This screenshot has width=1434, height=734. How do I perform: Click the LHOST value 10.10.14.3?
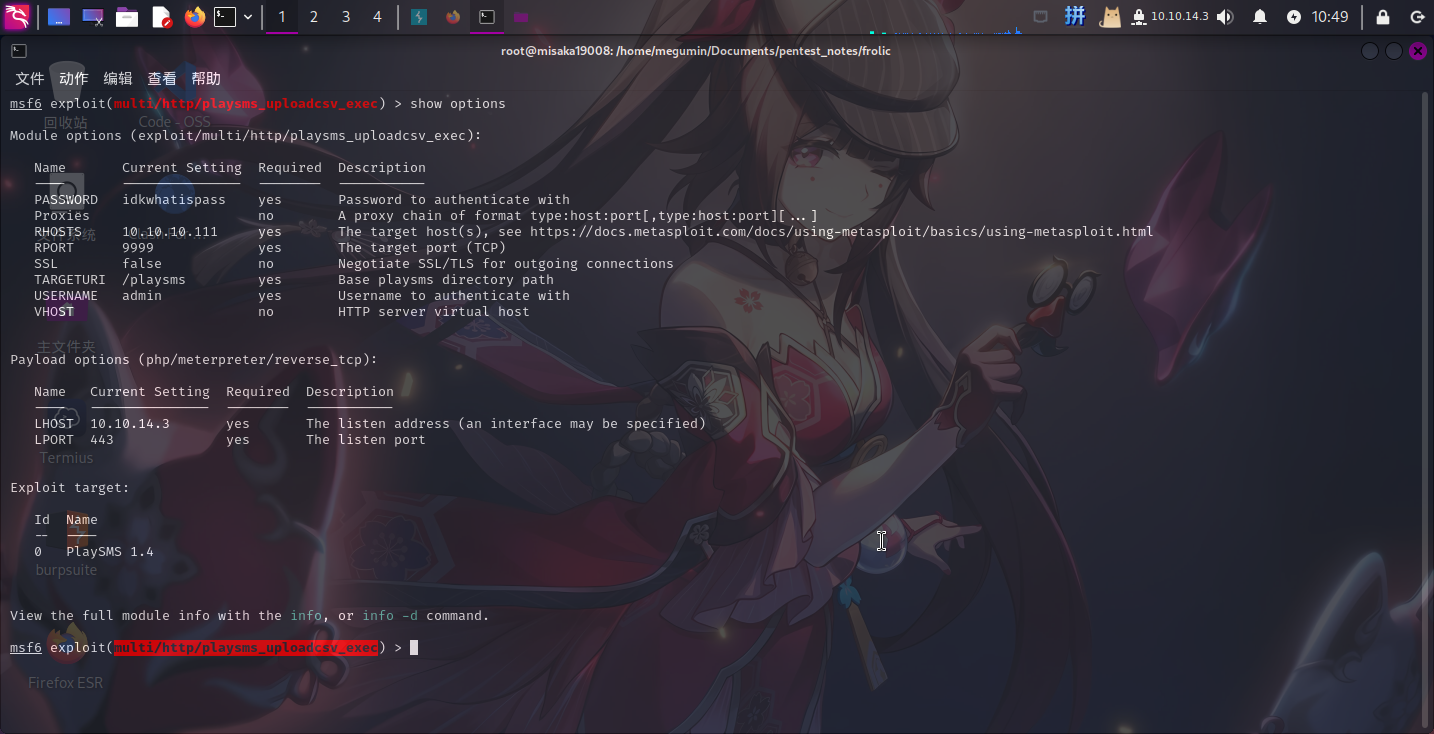130,424
